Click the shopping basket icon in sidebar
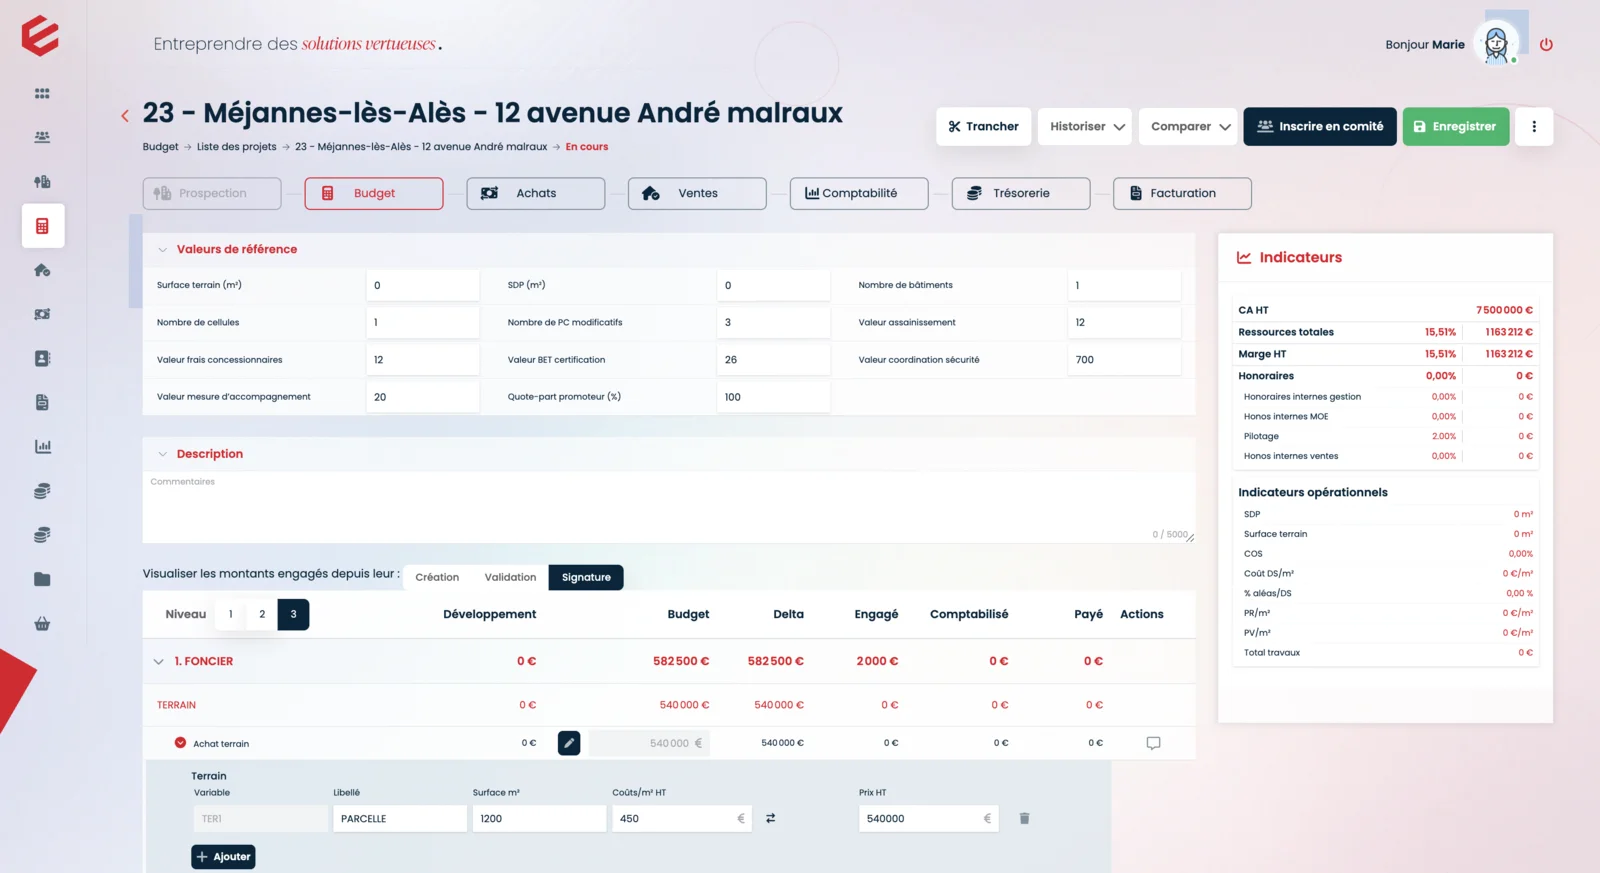1600x873 pixels. 42,624
